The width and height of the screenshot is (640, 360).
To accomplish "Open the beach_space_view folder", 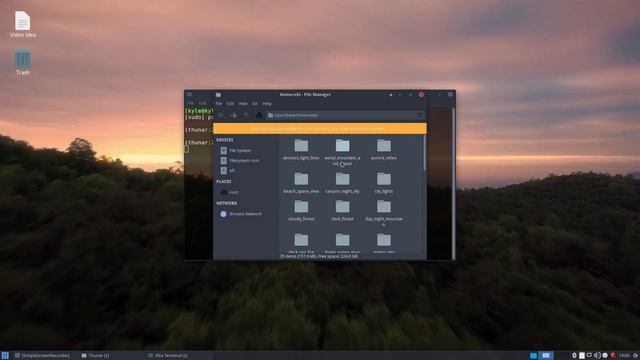I will tap(301, 183).
